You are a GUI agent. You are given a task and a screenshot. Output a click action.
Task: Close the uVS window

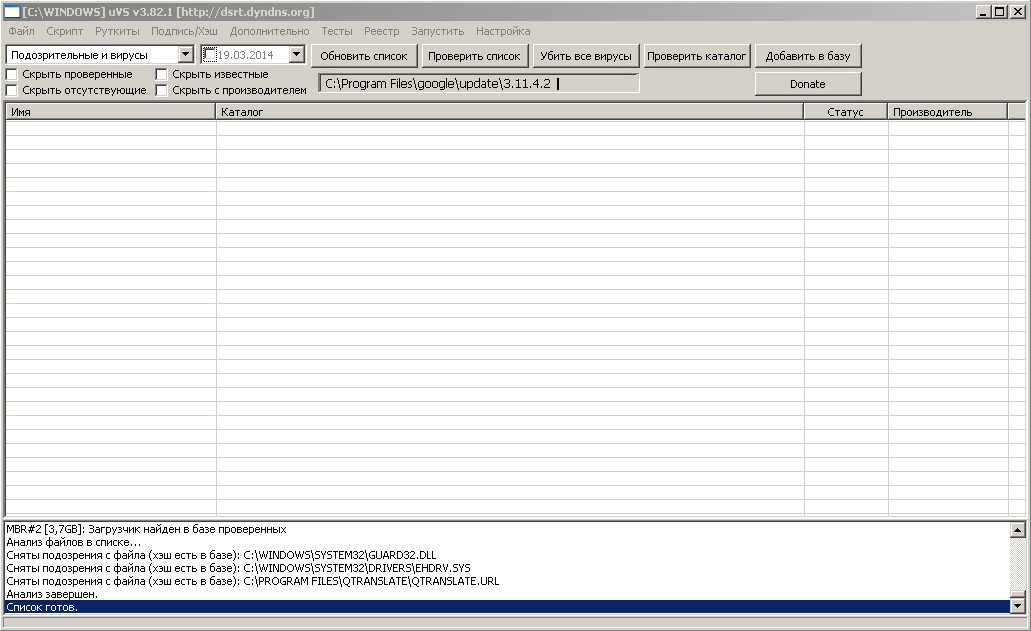[1017, 11]
